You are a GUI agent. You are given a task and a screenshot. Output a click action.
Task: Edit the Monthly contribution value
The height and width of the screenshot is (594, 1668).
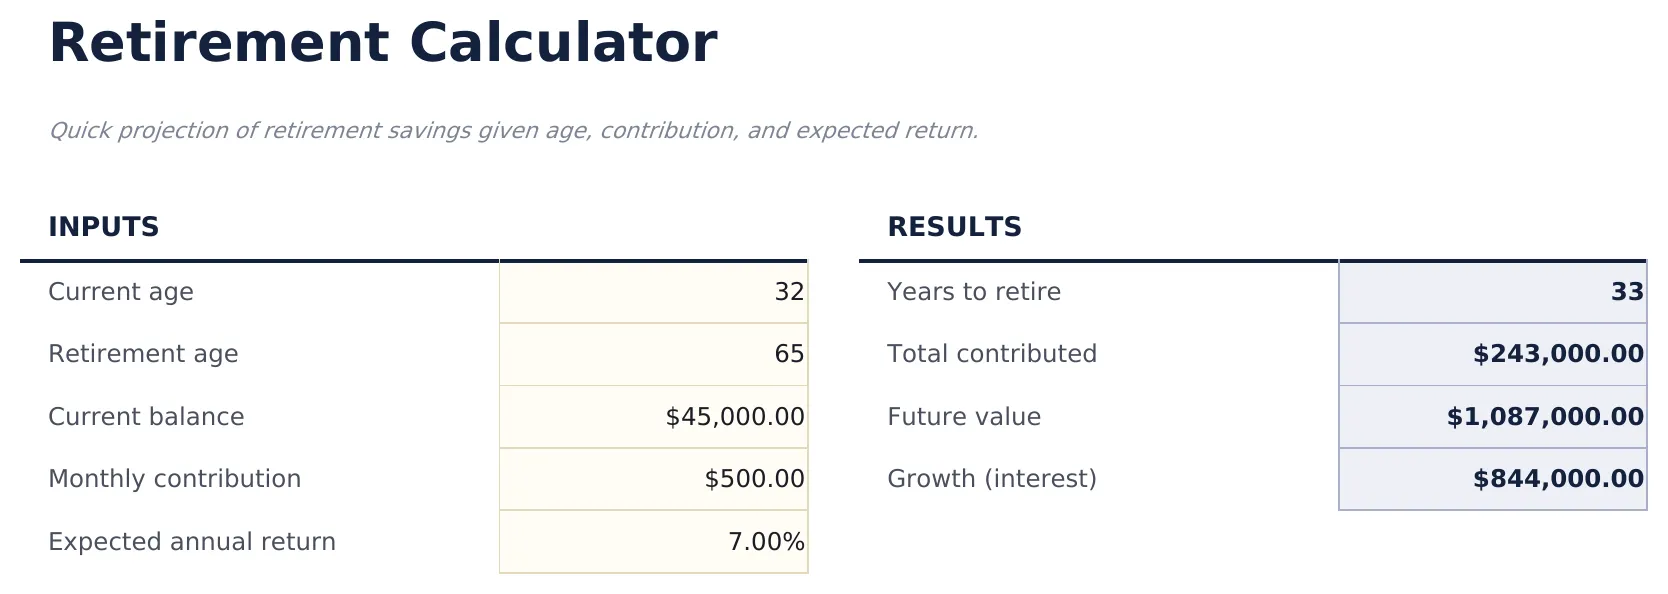653,479
